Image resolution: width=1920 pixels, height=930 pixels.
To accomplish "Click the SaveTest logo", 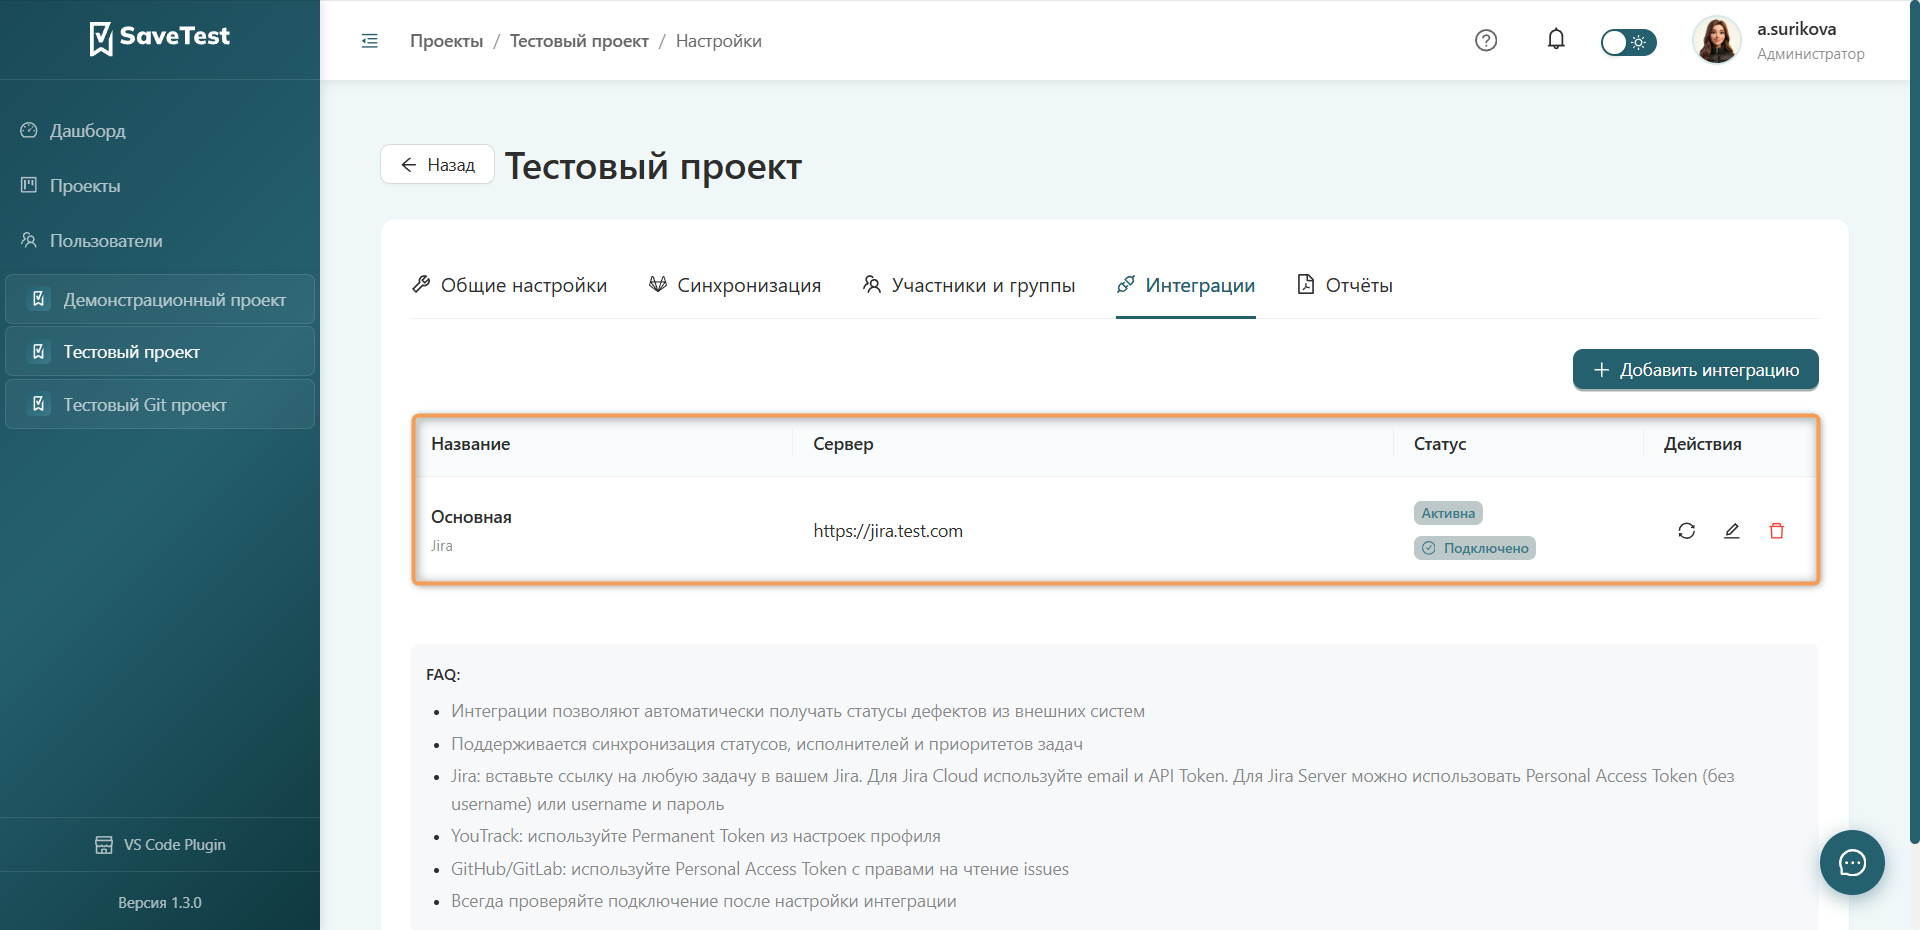I will (160, 38).
